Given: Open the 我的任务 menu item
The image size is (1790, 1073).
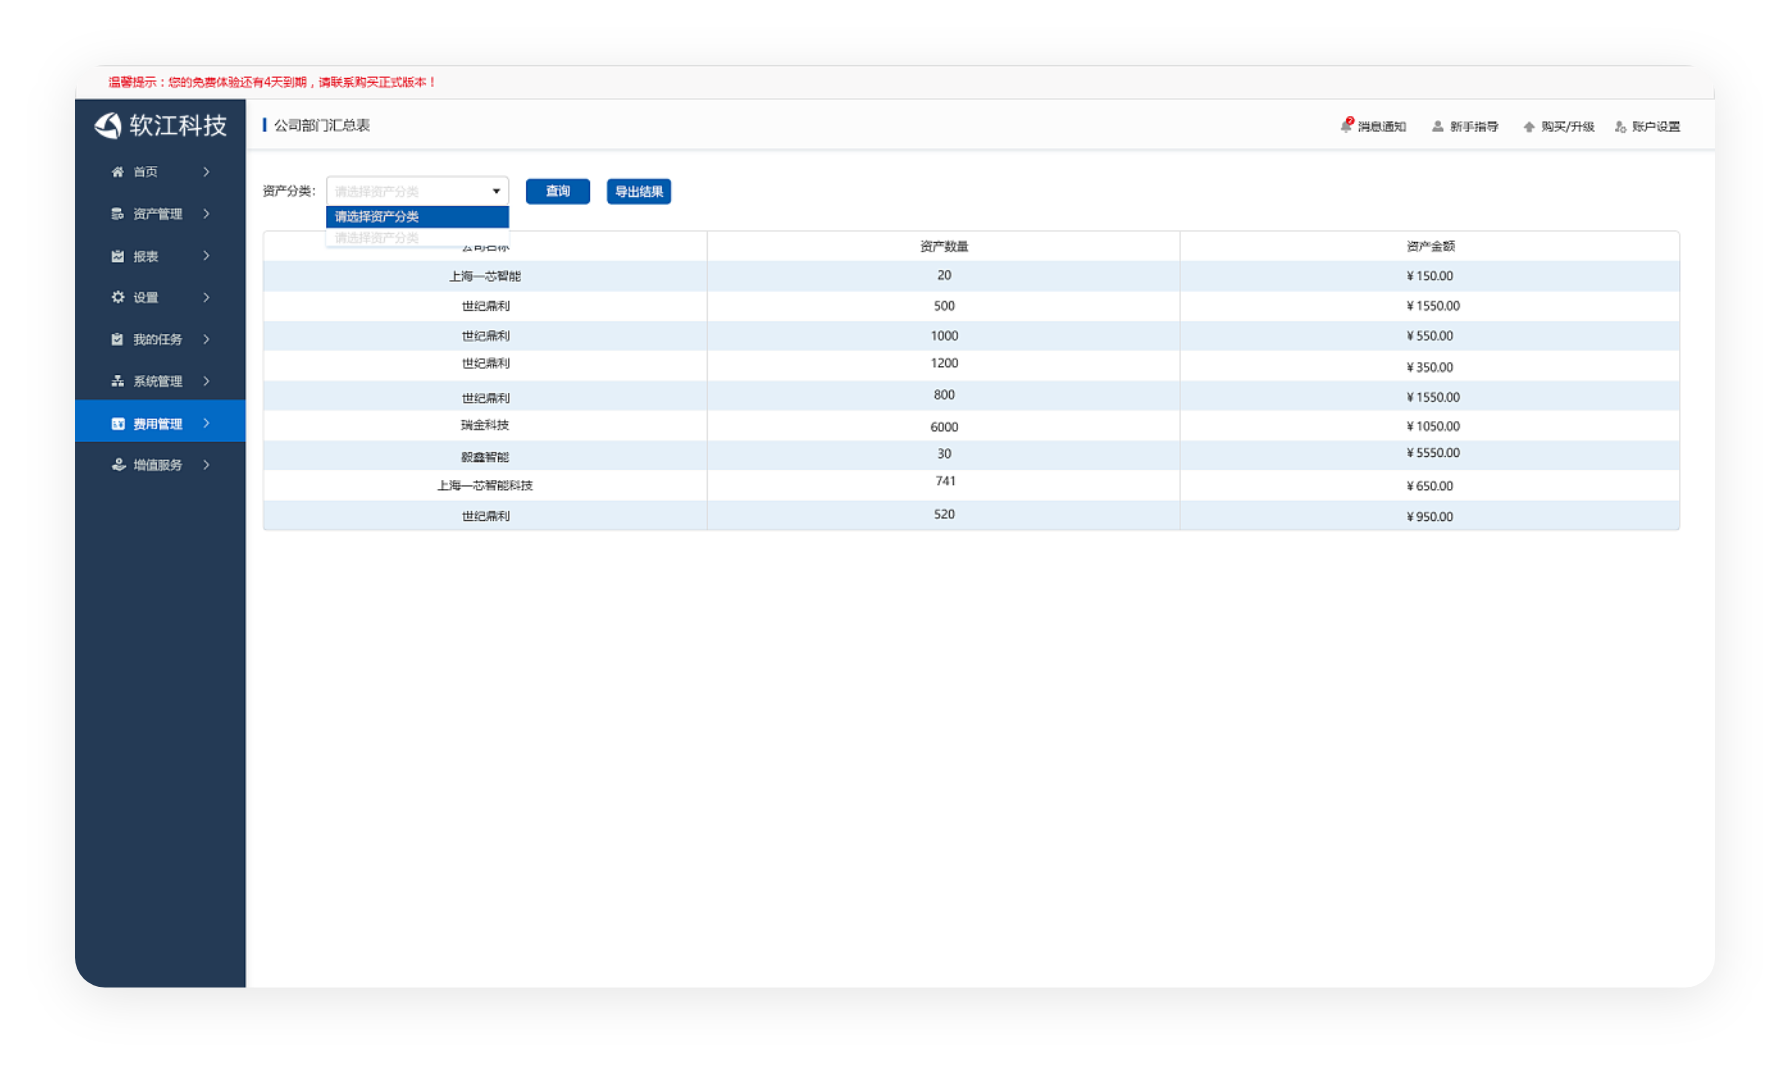Looking at the screenshot, I should click(x=160, y=339).
